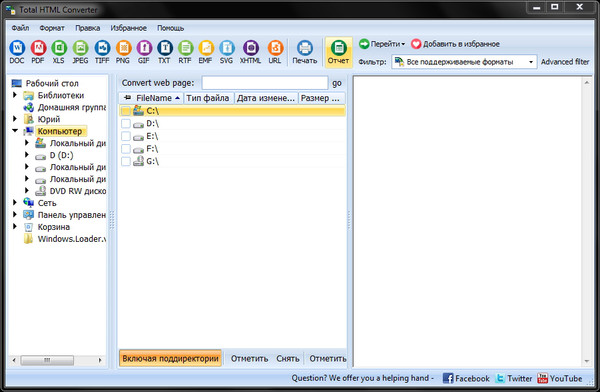Click the Печать print icon
Screen dimensions: 600x392
point(305,49)
